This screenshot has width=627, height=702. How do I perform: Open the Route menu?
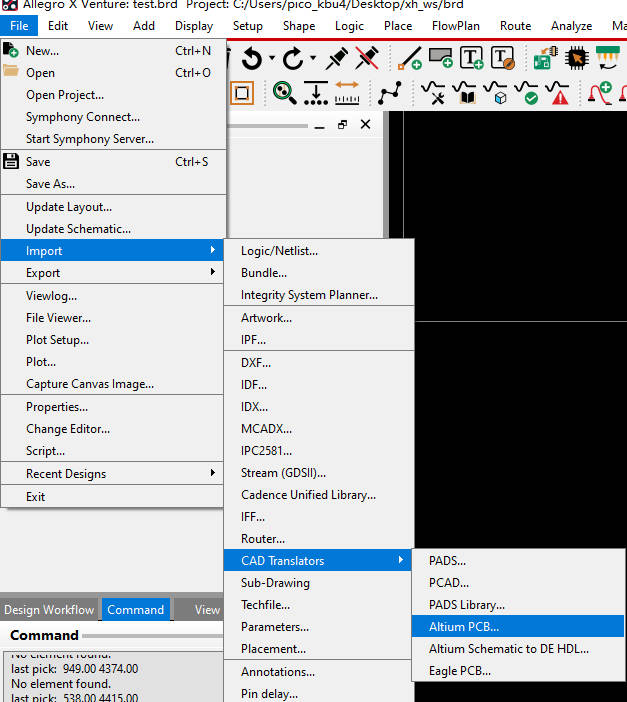[x=515, y=26]
